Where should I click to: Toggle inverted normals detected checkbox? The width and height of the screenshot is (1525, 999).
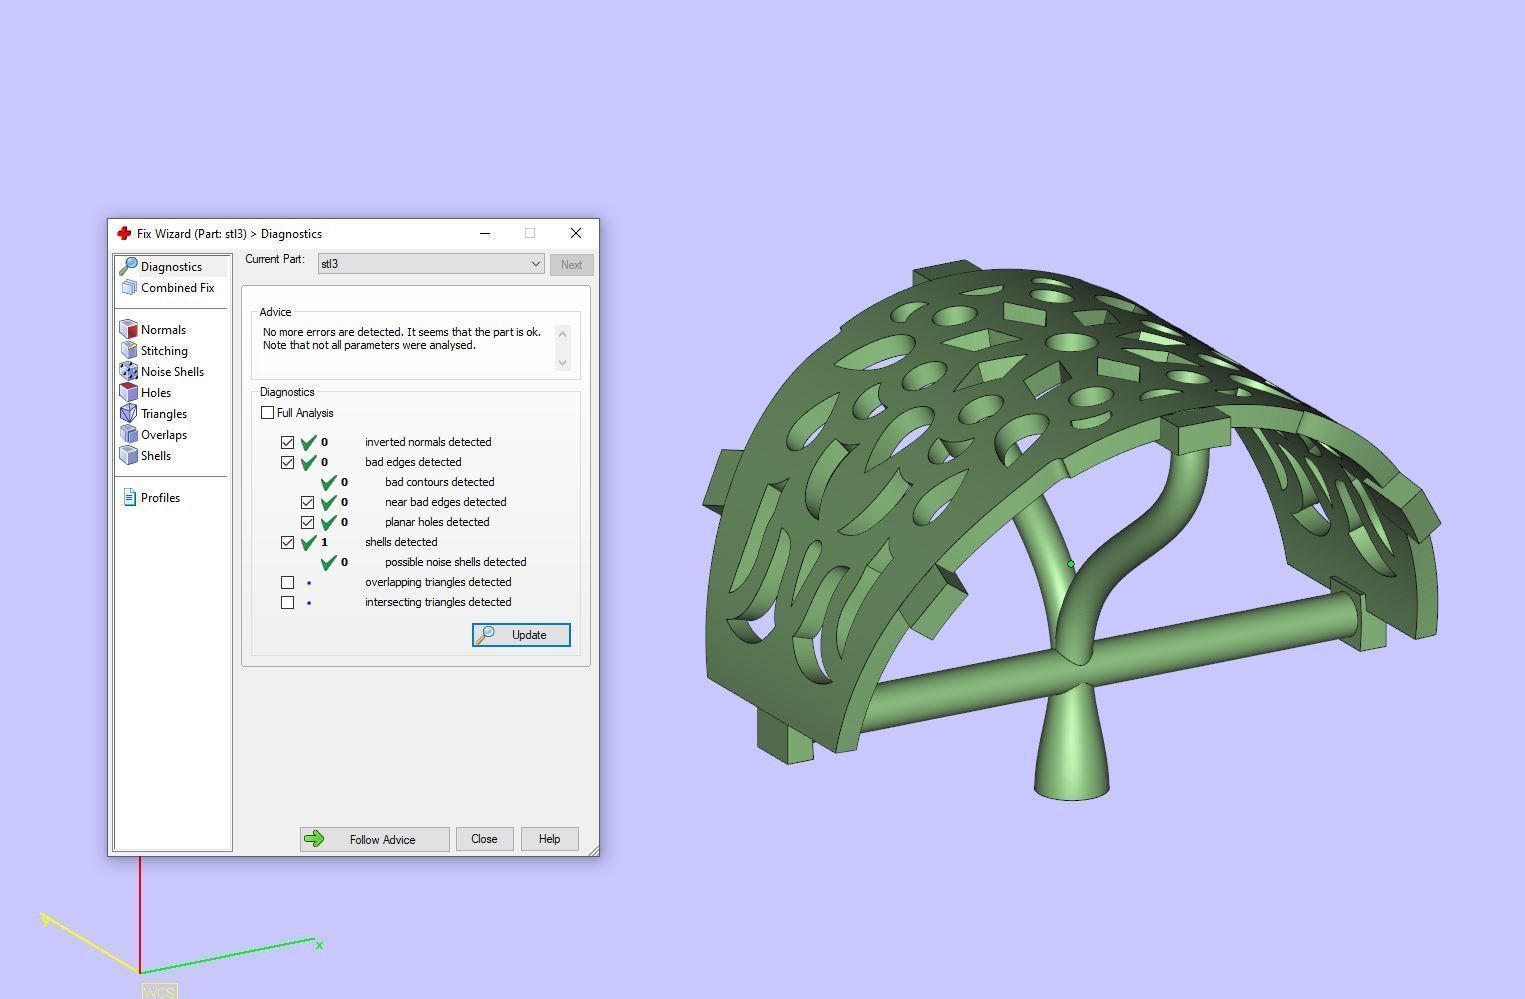pyautogui.click(x=288, y=442)
